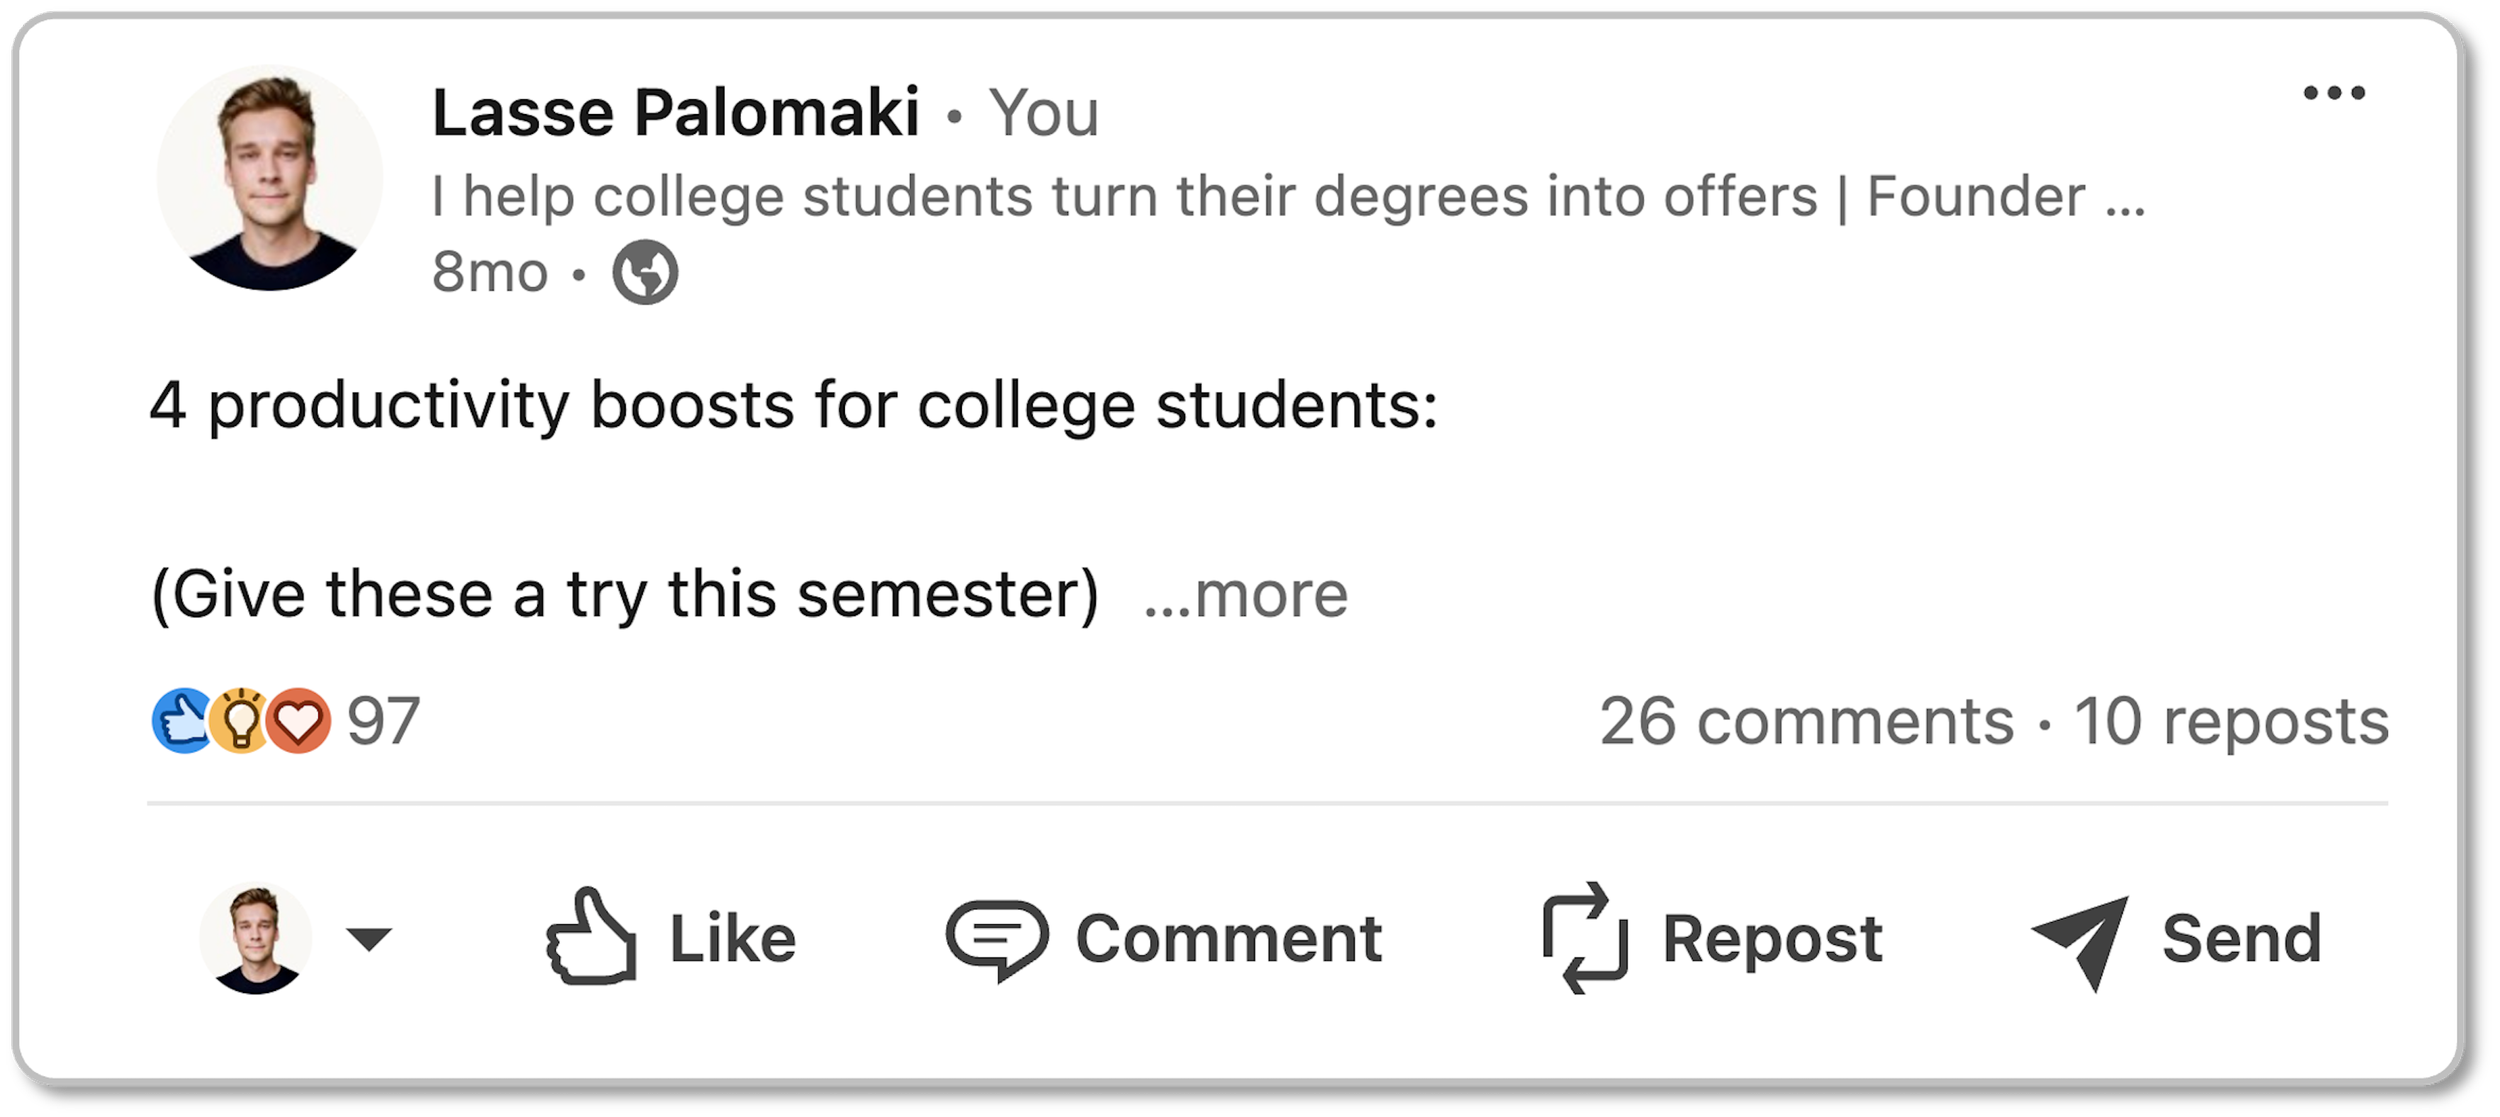
Task: Open the three-dot post options menu
Action: coord(2334,94)
